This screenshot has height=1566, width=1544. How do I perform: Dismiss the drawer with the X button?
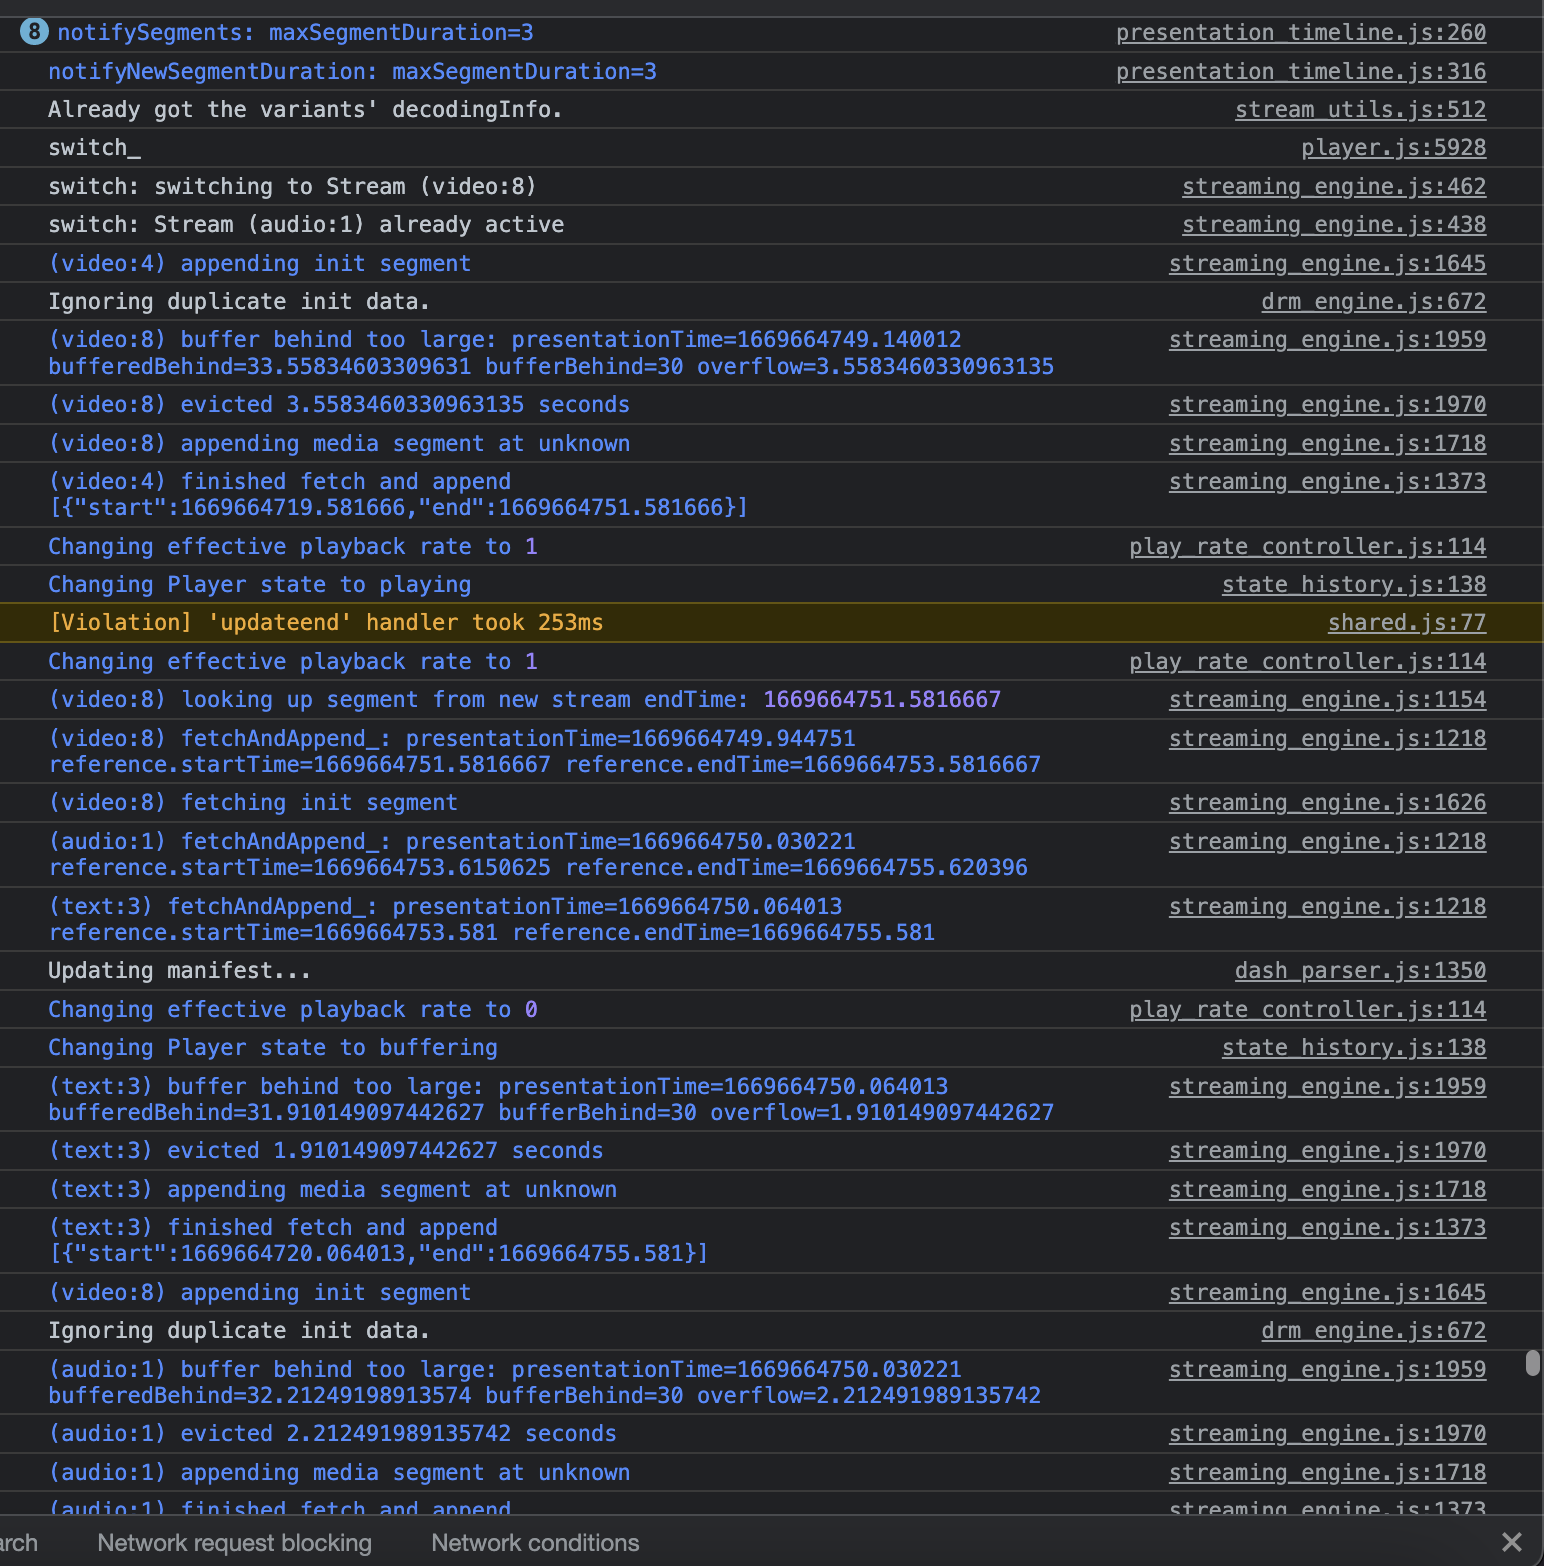[1512, 1542]
